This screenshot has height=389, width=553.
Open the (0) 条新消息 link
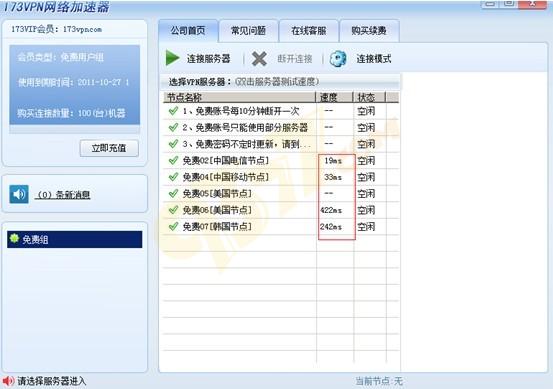(63, 195)
